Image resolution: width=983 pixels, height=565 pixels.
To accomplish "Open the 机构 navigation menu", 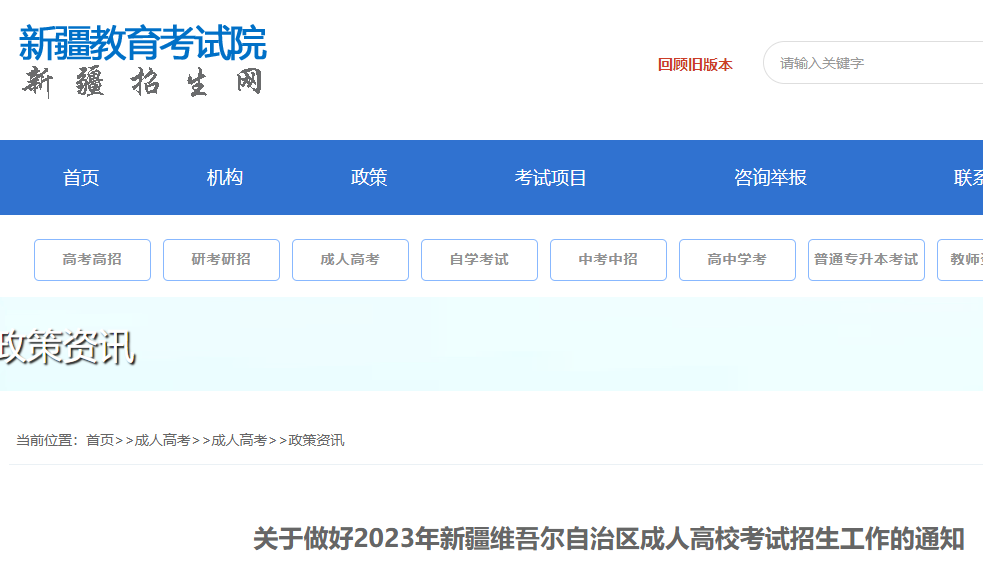I will (x=224, y=177).
